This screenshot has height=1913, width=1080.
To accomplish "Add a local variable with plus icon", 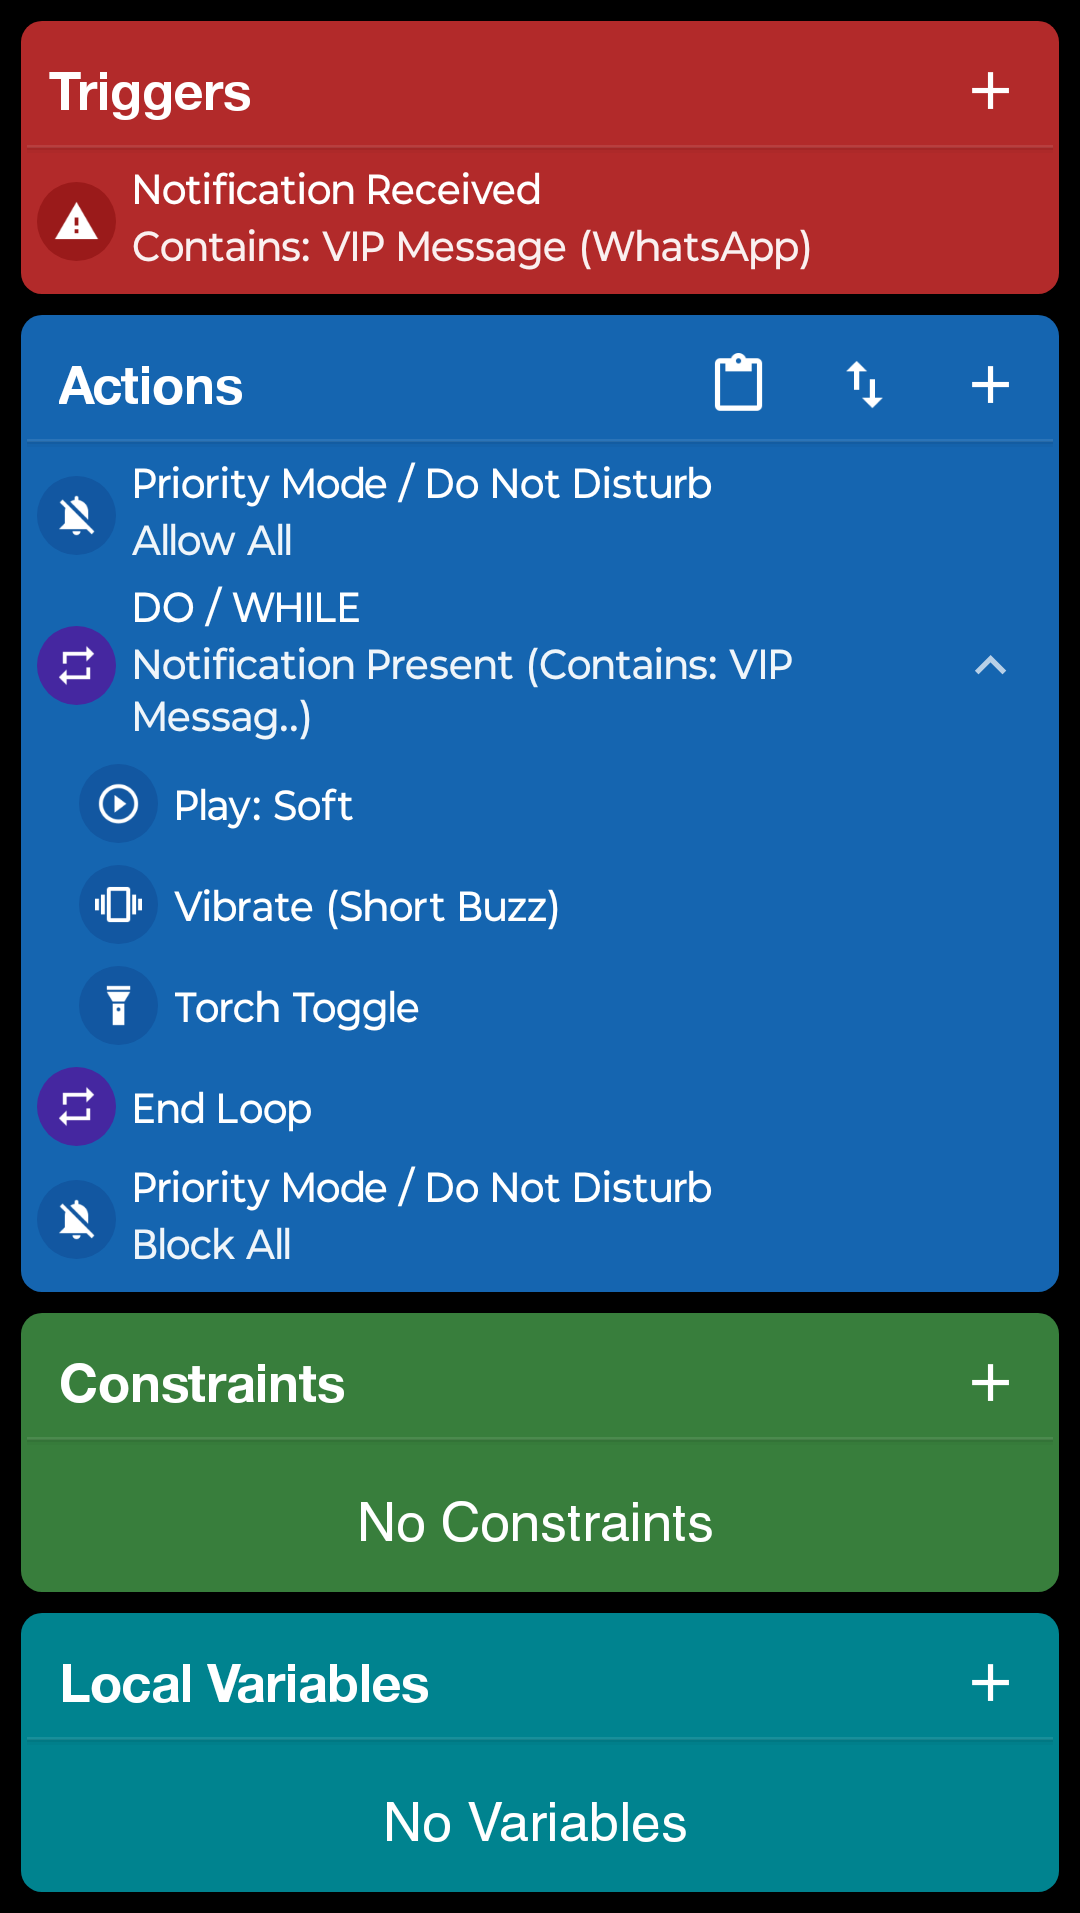I will (x=990, y=1683).
